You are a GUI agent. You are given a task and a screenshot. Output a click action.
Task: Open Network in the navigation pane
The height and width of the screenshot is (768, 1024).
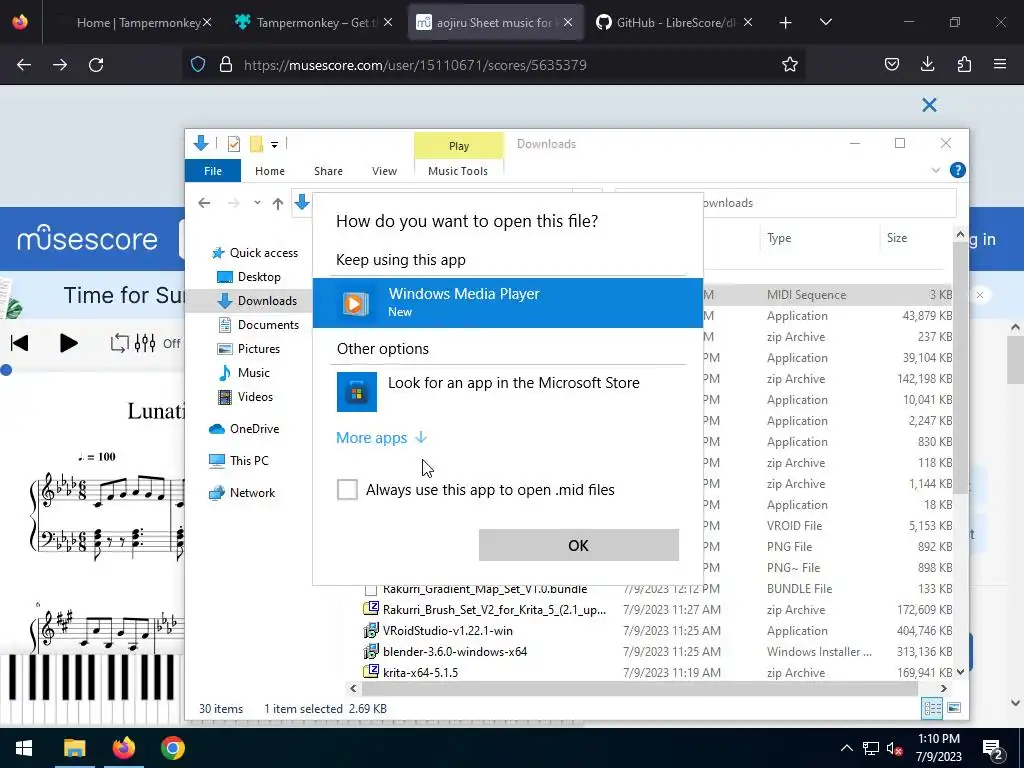242,493
